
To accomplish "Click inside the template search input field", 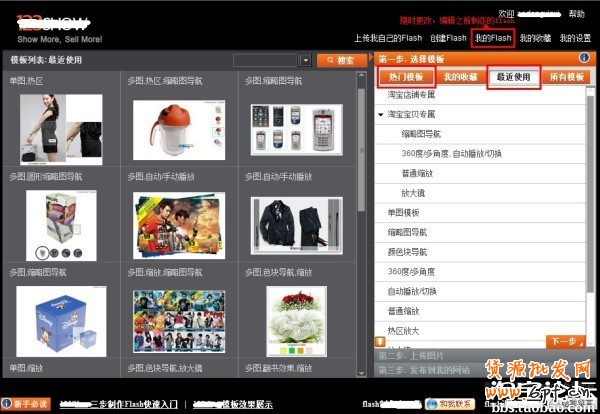I will coord(264,61).
